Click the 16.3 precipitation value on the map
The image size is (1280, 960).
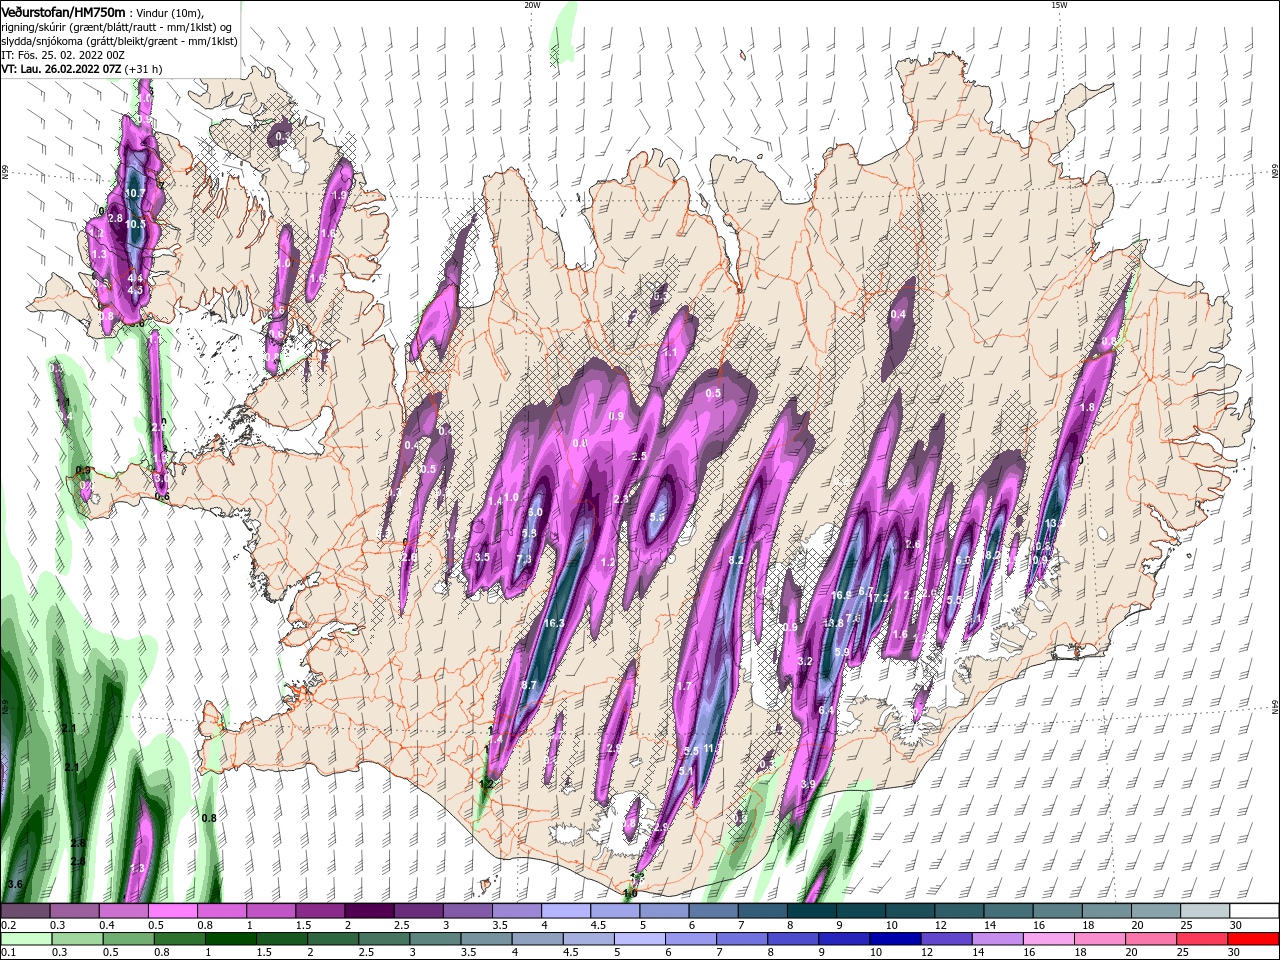point(554,623)
